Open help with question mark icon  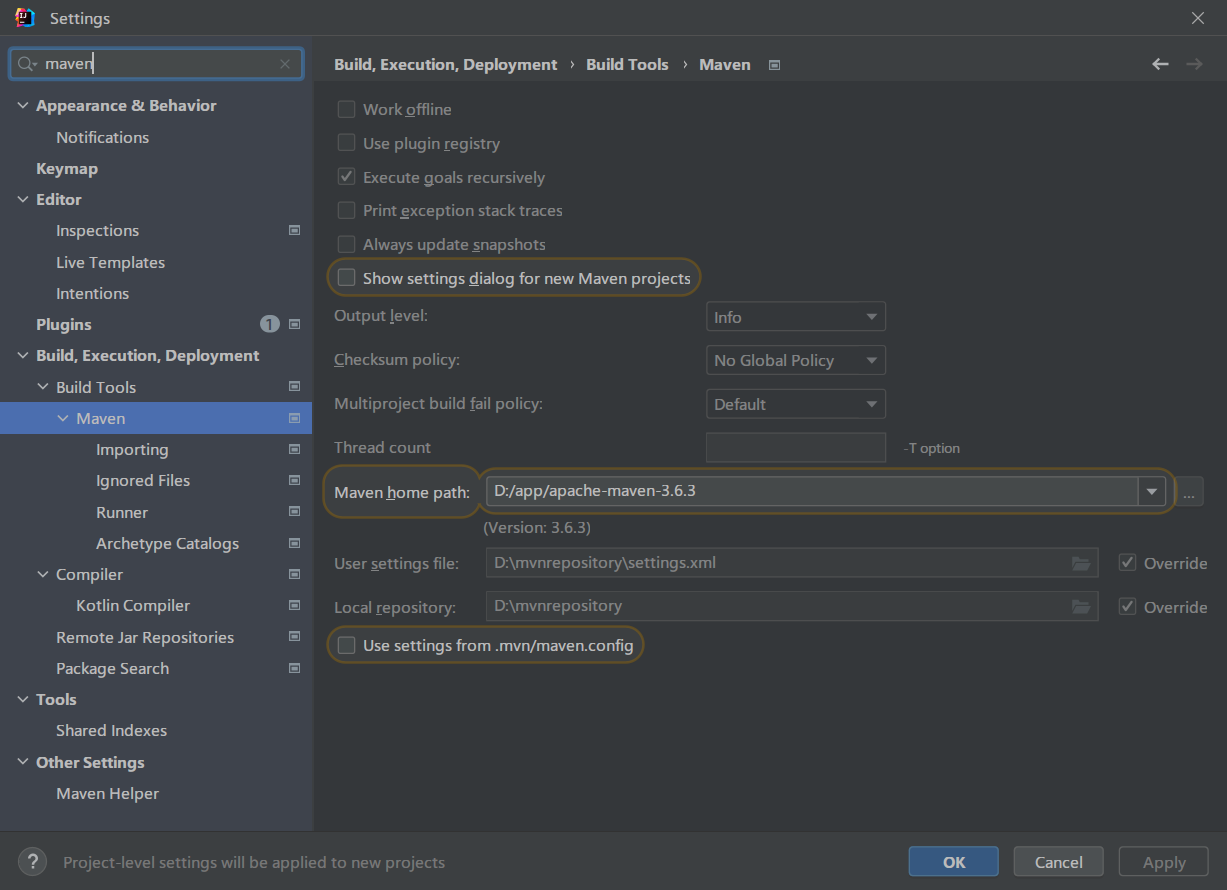(32, 861)
